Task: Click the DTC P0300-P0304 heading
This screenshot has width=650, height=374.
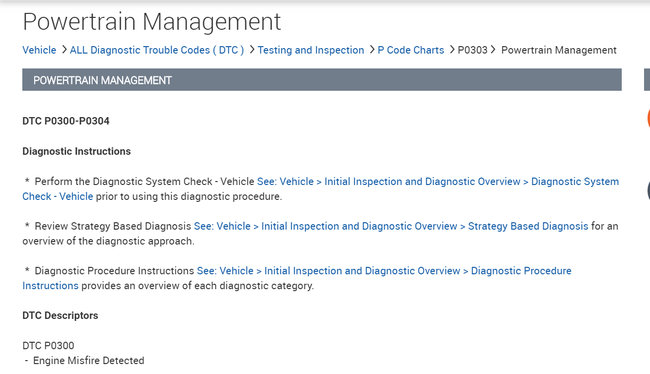Action: 66,121
